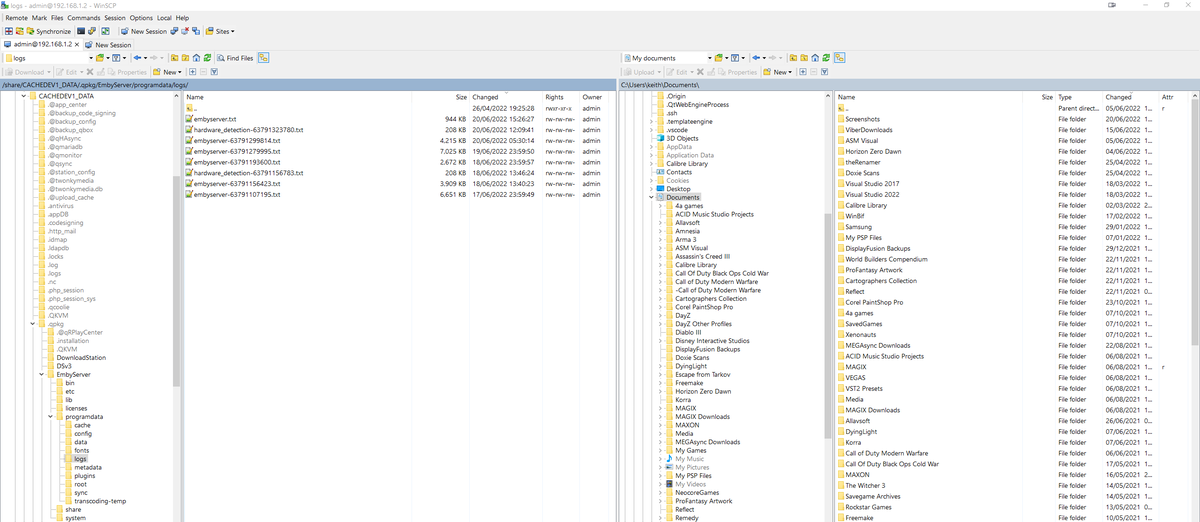1200x522 pixels.
Task: Collapse Documents node in local tree
Action: coord(650,197)
